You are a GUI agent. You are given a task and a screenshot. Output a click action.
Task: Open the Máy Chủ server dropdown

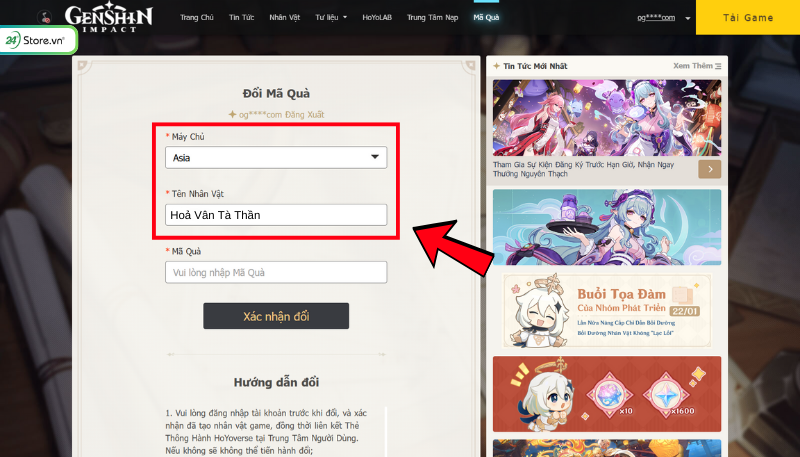[x=276, y=158]
